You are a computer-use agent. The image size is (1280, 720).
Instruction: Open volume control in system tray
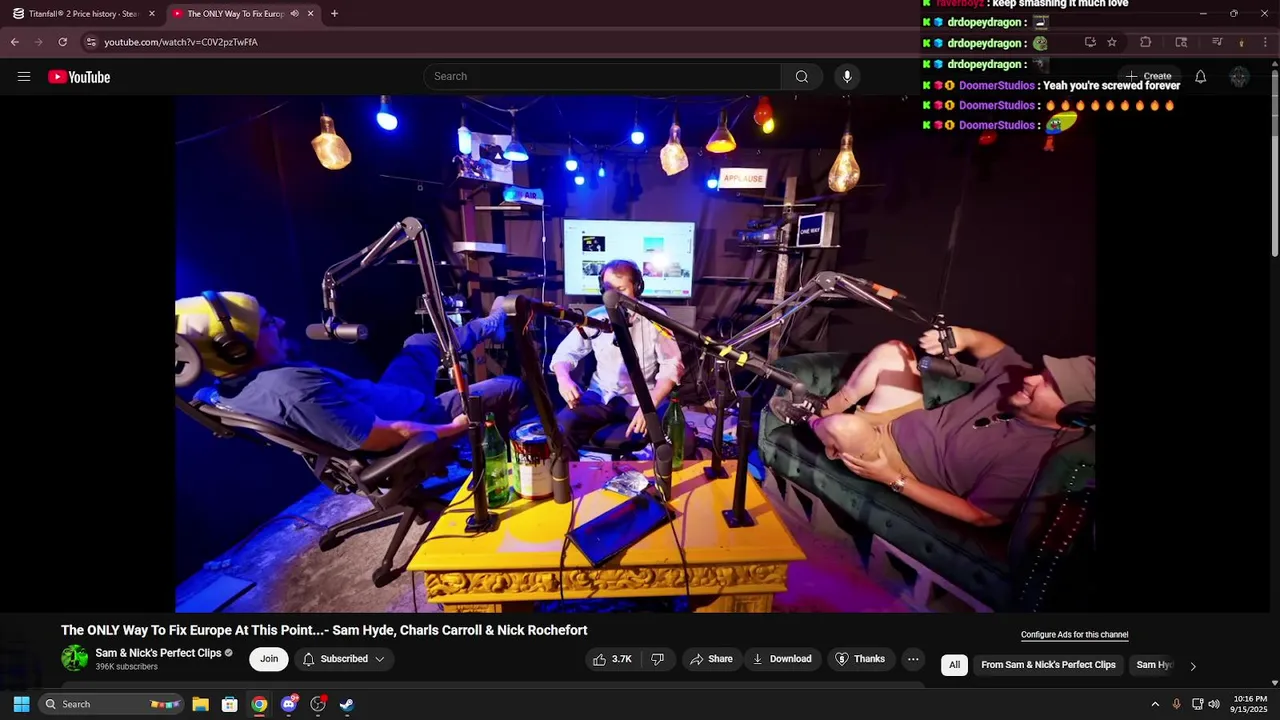1214,704
